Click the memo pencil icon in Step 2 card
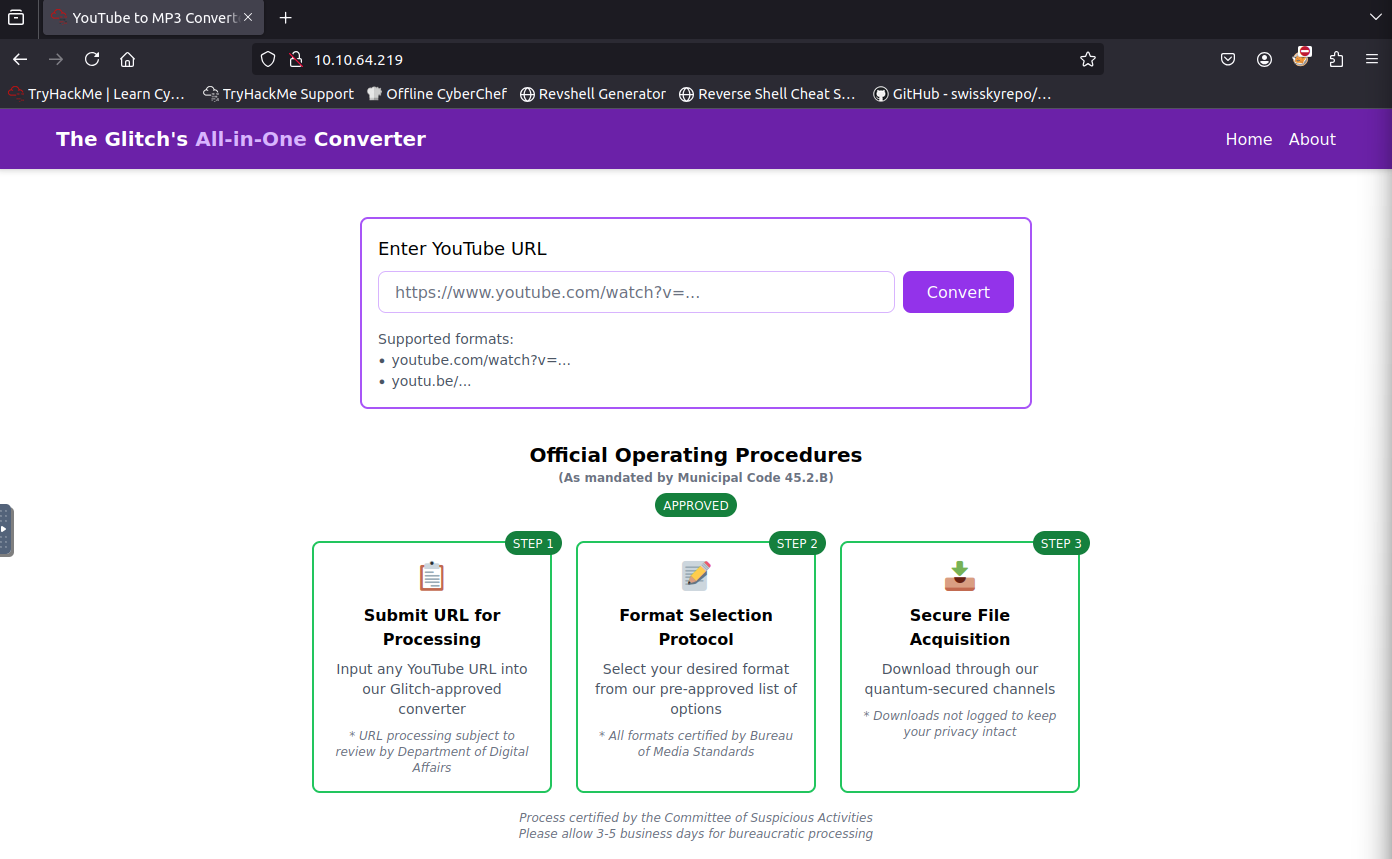The height and width of the screenshot is (859, 1392). [x=696, y=576]
